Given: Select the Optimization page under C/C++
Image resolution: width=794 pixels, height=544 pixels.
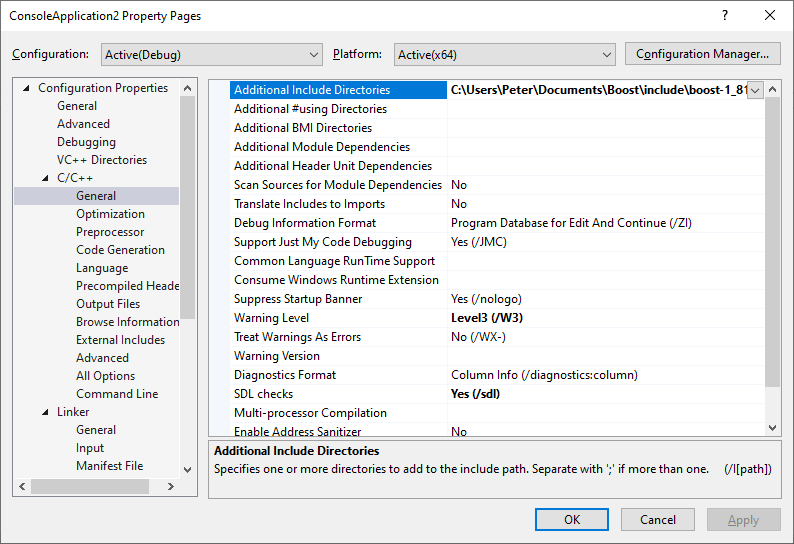Looking at the screenshot, I should [110, 214].
